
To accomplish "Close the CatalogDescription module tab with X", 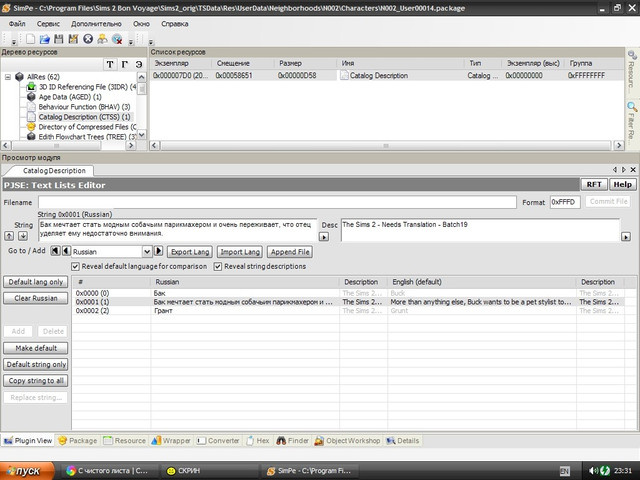I will tap(633, 169).
